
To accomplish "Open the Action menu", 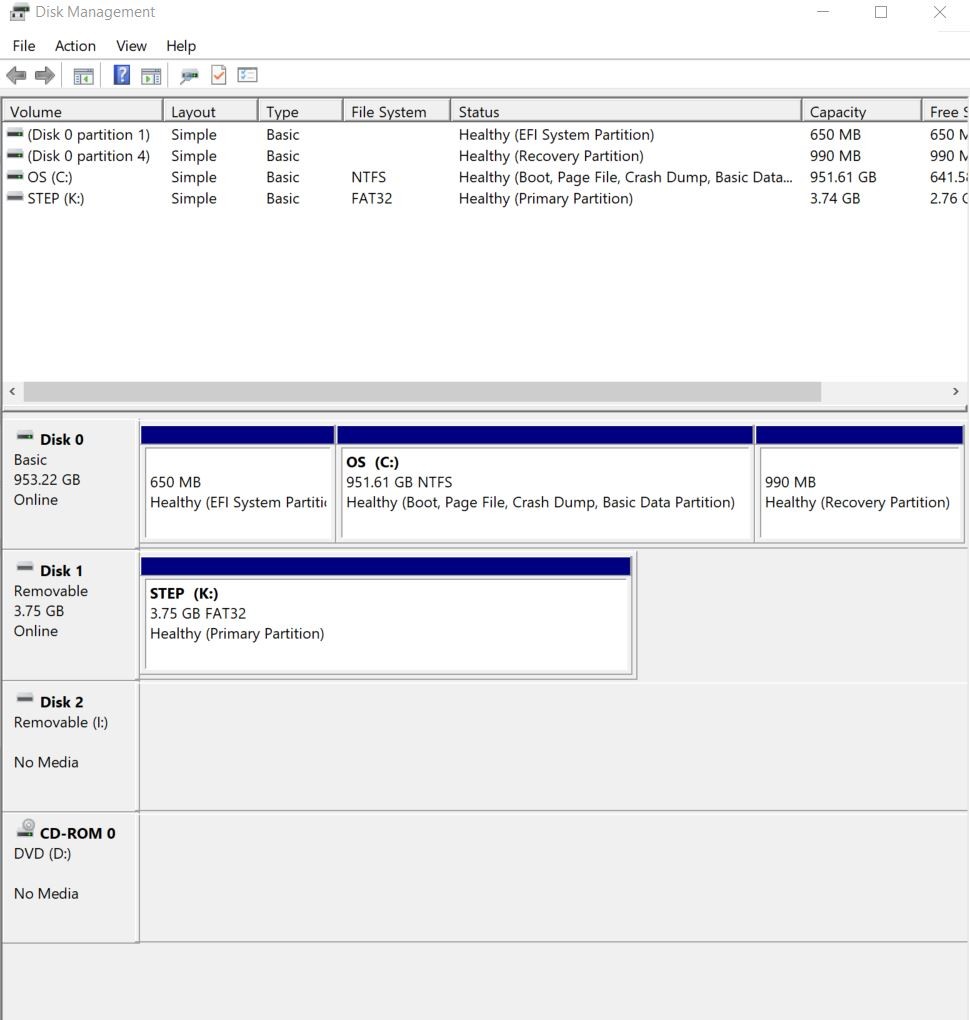I will coord(75,46).
